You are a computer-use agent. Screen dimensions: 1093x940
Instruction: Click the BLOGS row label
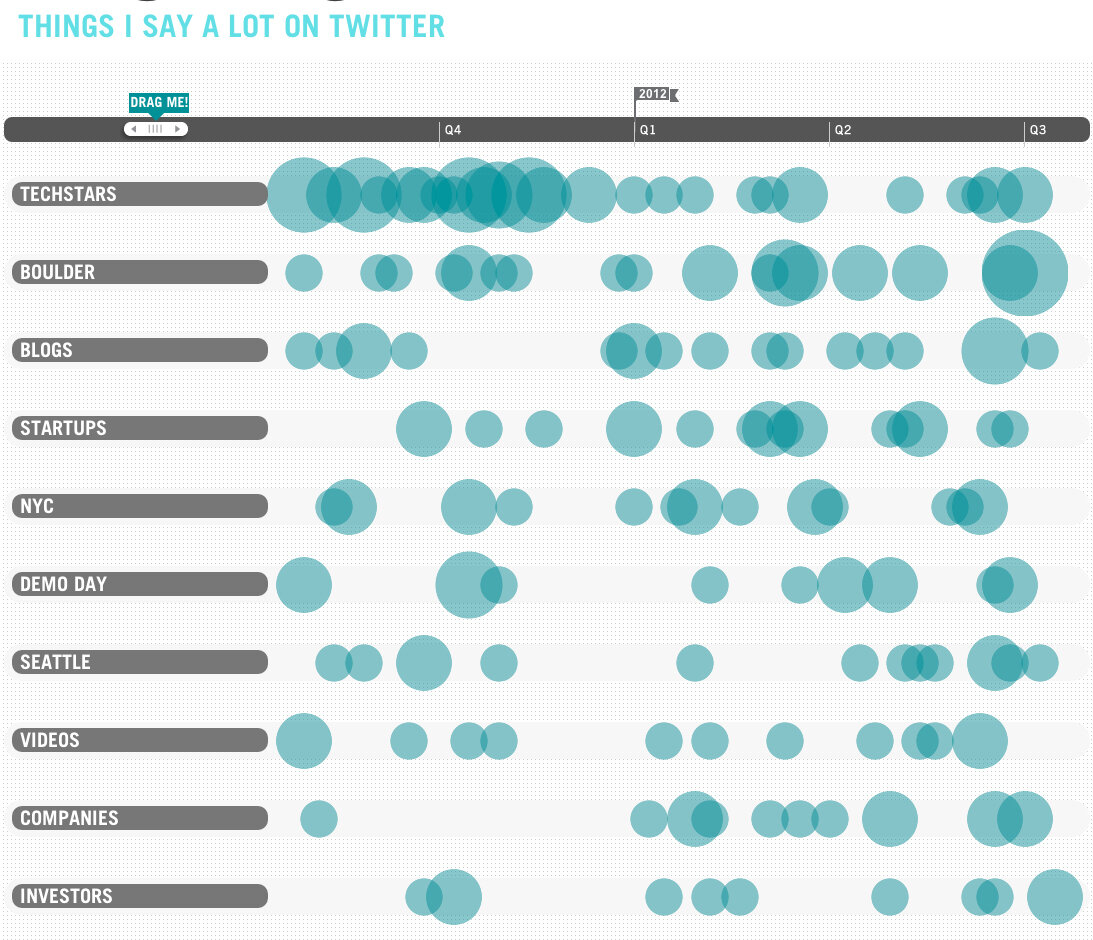139,350
